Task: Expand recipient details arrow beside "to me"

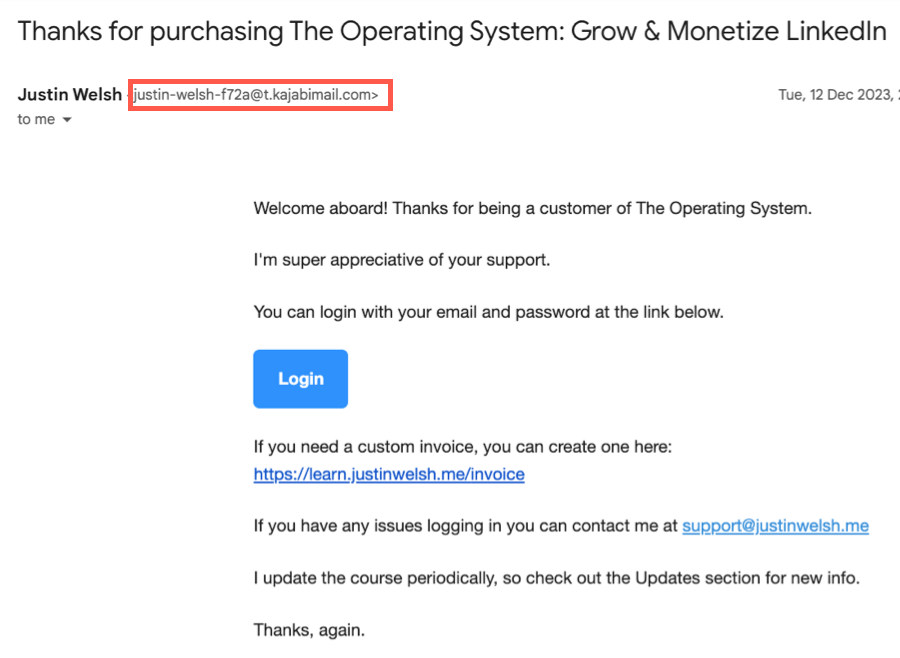Action: pyautogui.click(x=67, y=120)
